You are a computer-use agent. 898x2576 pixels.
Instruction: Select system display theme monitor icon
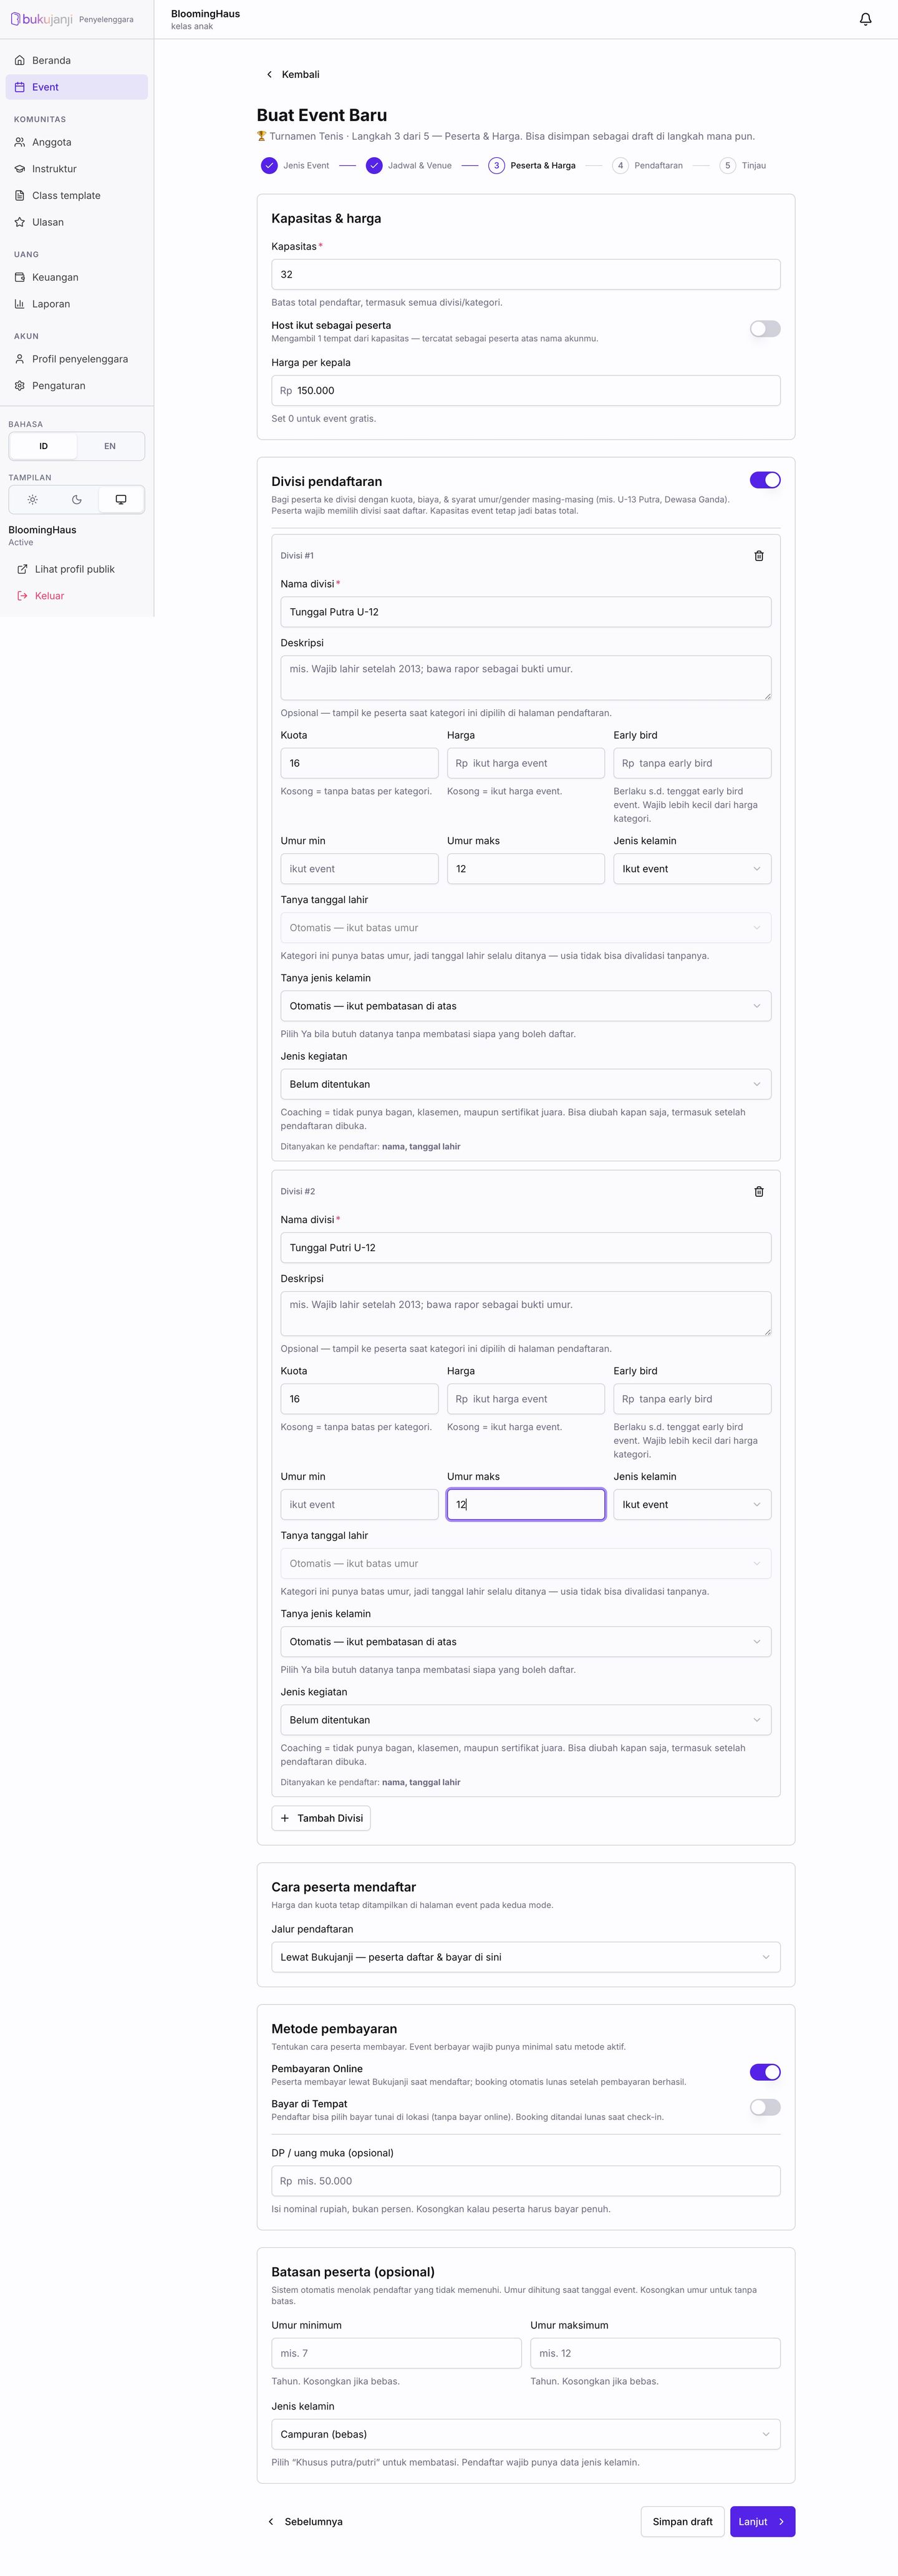[x=121, y=500]
